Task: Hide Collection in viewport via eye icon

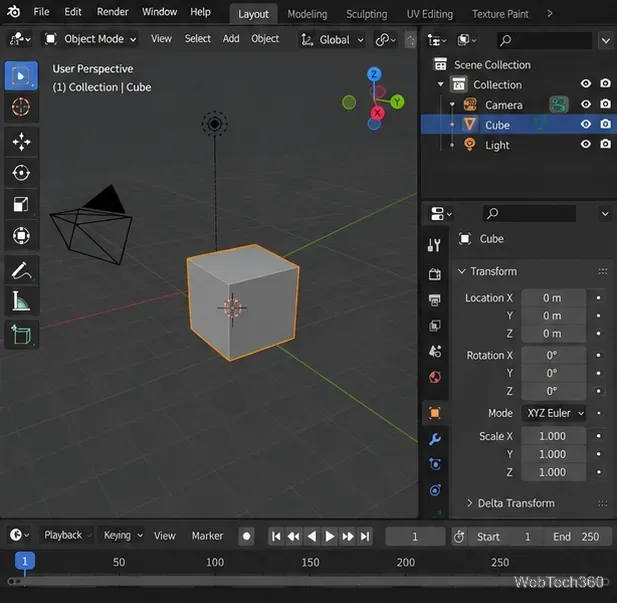Action: [x=586, y=83]
